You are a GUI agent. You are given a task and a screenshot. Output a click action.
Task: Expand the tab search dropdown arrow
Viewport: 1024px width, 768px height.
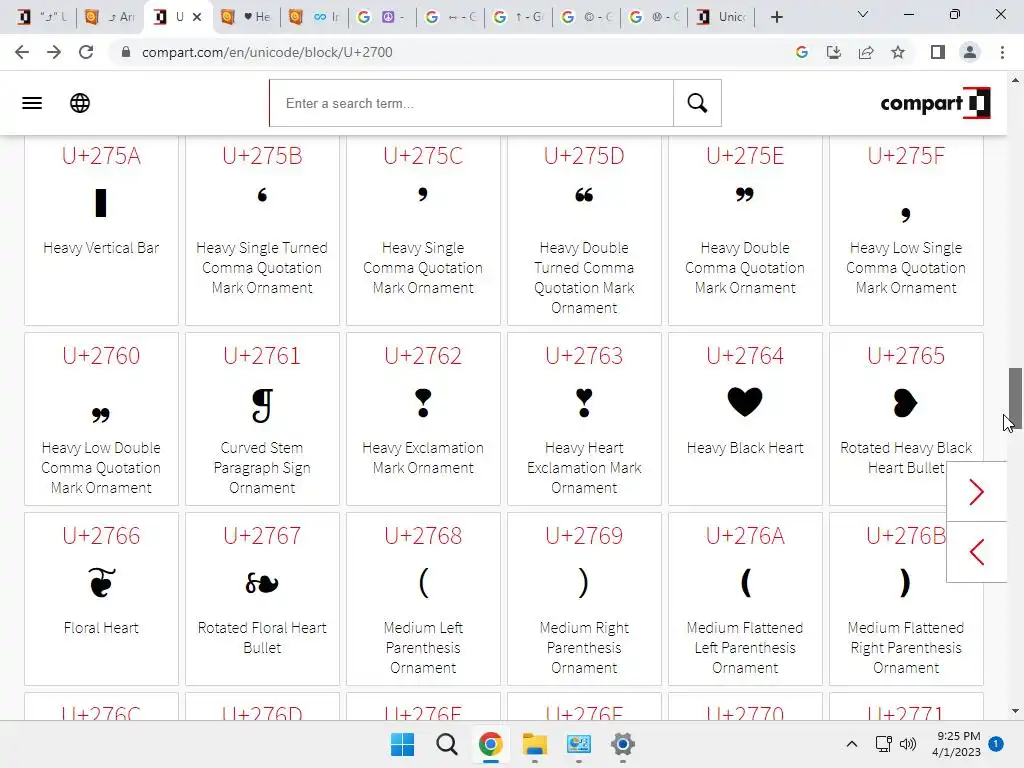pos(863,14)
